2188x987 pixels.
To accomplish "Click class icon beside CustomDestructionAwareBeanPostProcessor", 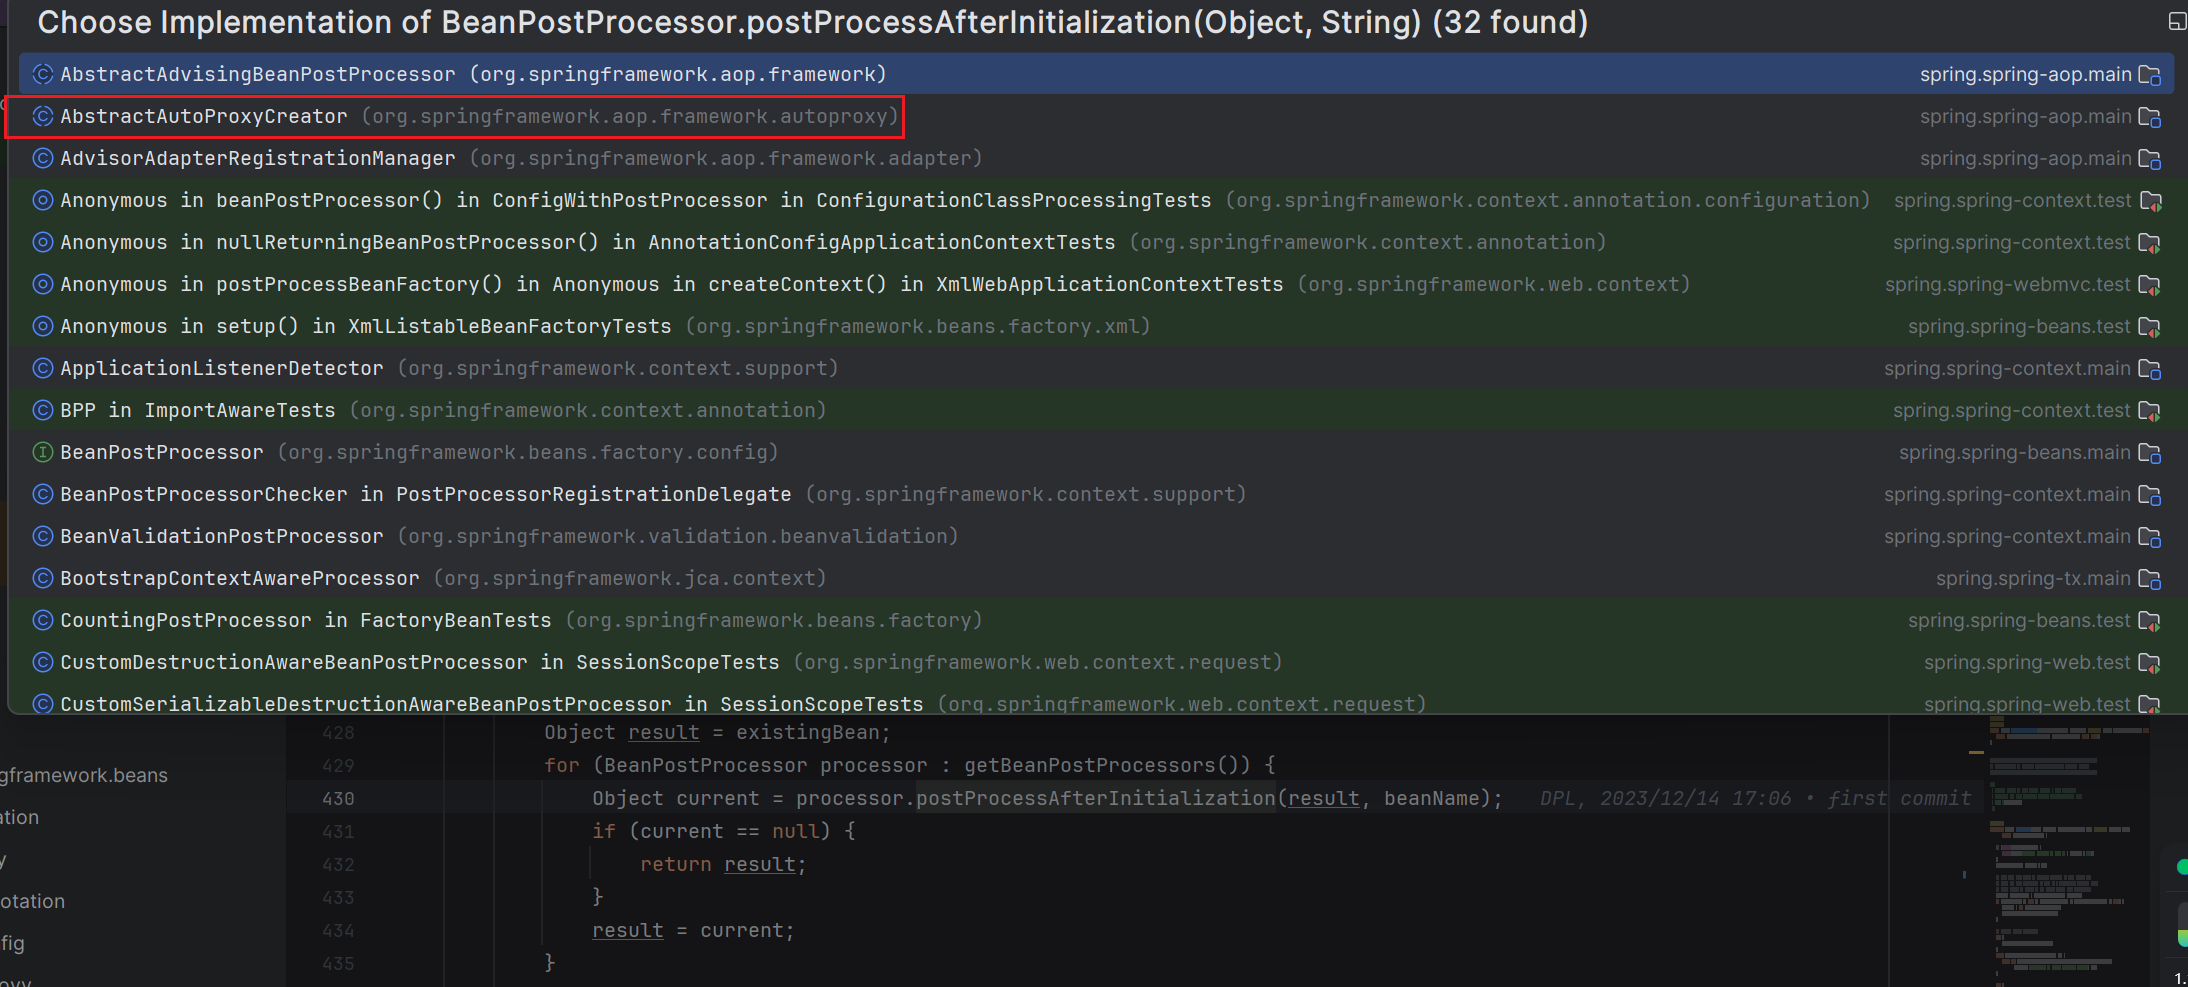I will click(43, 662).
